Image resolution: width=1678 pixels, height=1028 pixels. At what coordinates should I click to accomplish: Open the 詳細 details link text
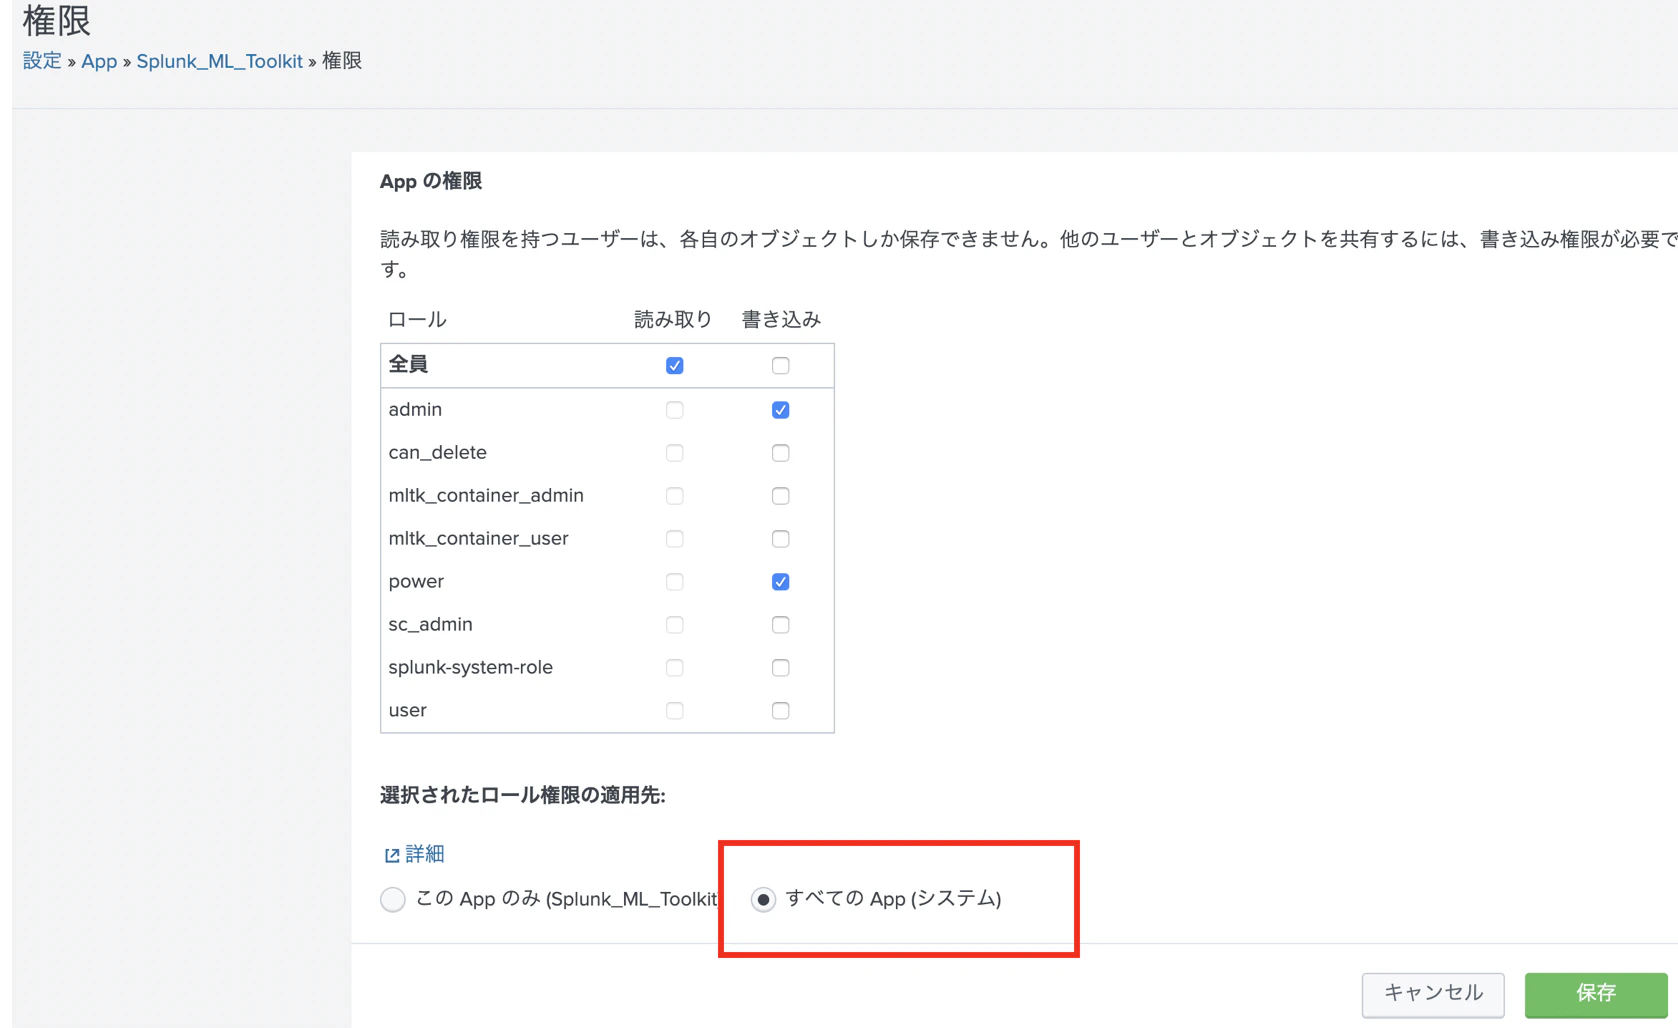[425, 854]
